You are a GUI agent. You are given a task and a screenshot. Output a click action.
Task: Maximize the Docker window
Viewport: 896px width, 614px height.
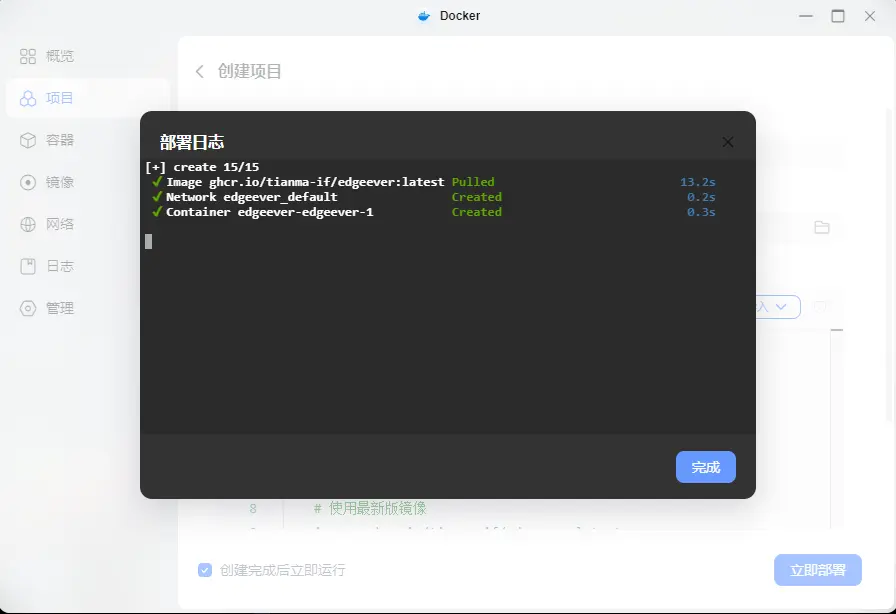(838, 16)
